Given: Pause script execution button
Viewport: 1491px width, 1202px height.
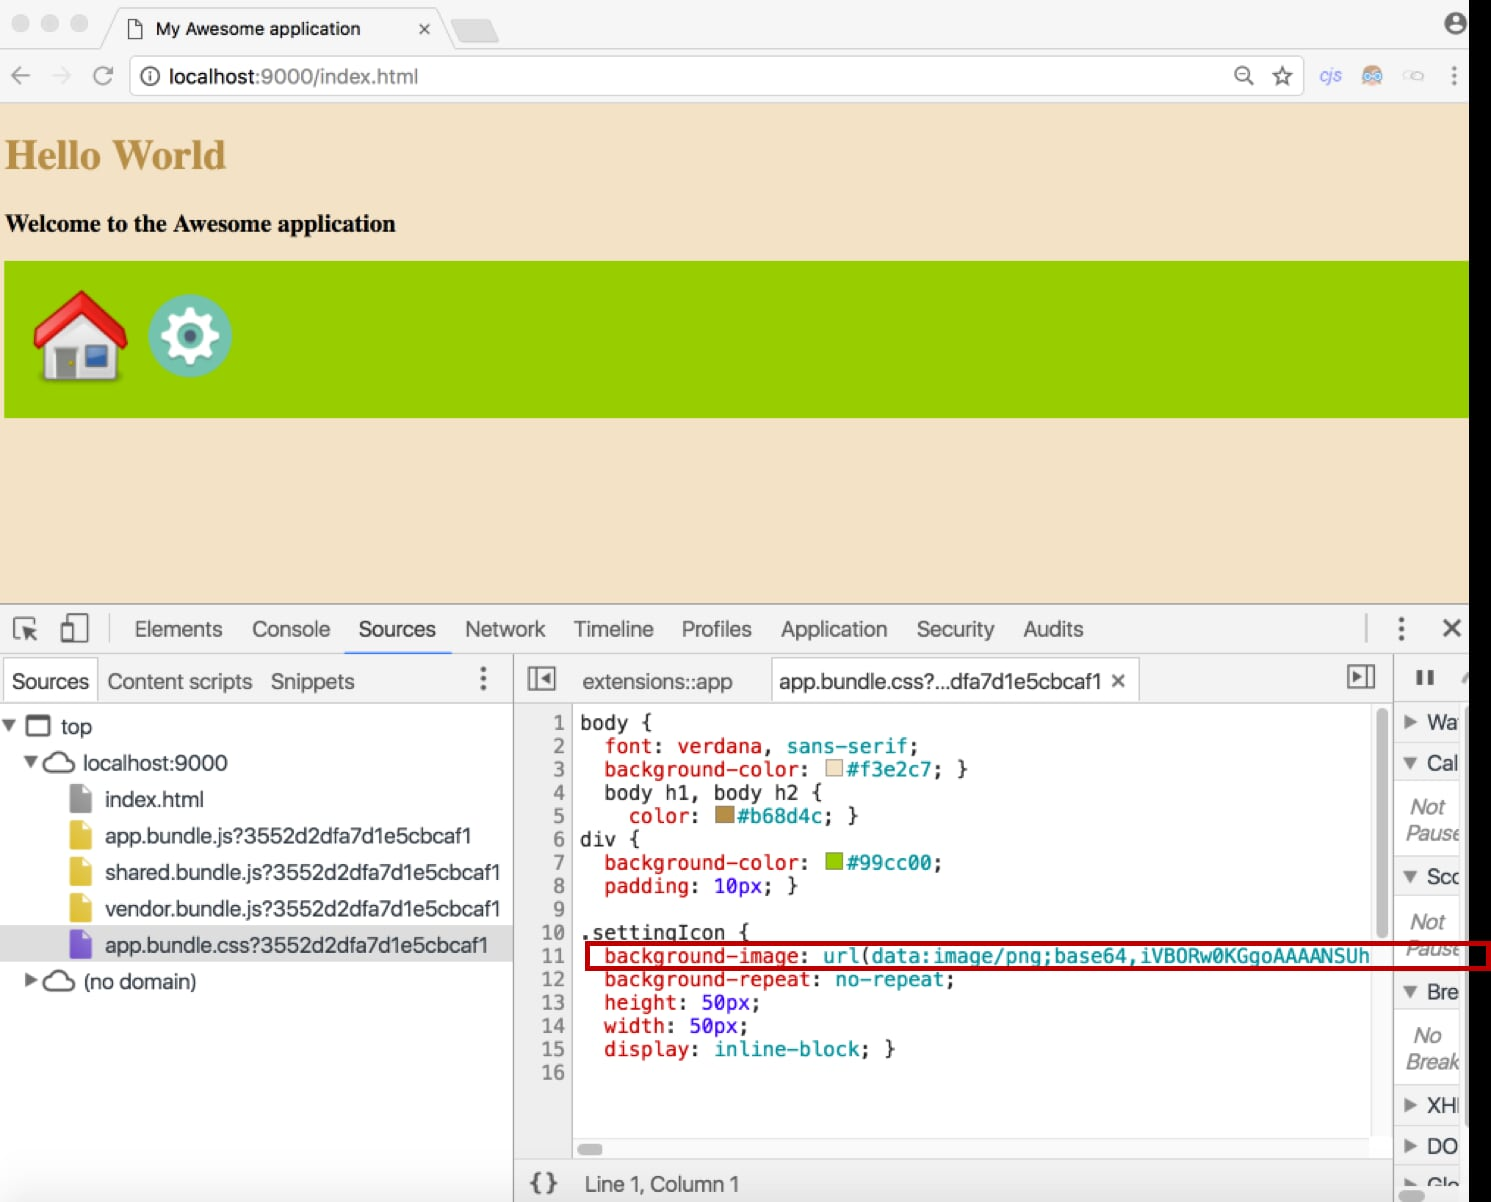Looking at the screenshot, I should [1425, 678].
